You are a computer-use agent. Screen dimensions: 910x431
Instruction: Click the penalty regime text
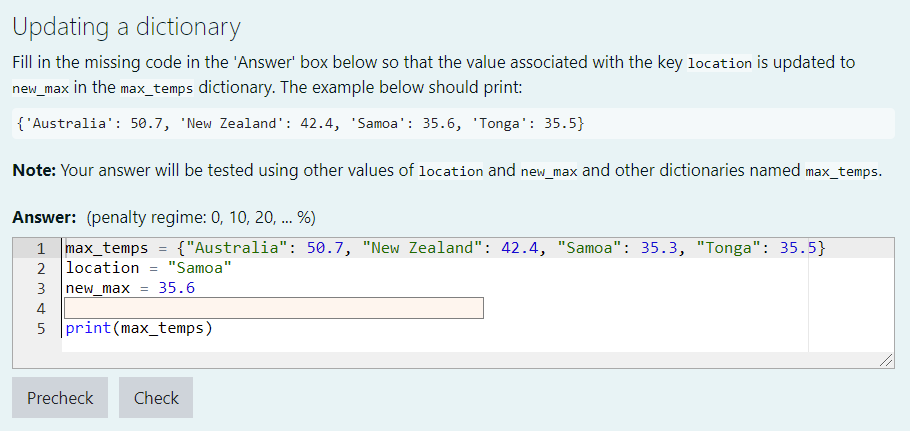[201, 218]
